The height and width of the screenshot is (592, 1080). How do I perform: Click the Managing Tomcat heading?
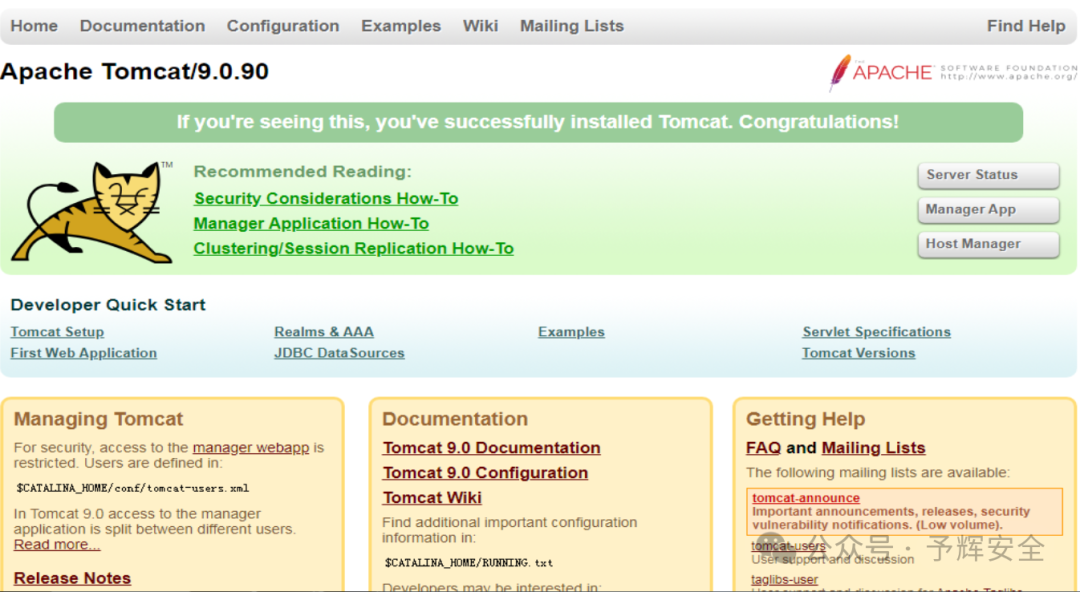pyautogui.click(x=98, y=419)
